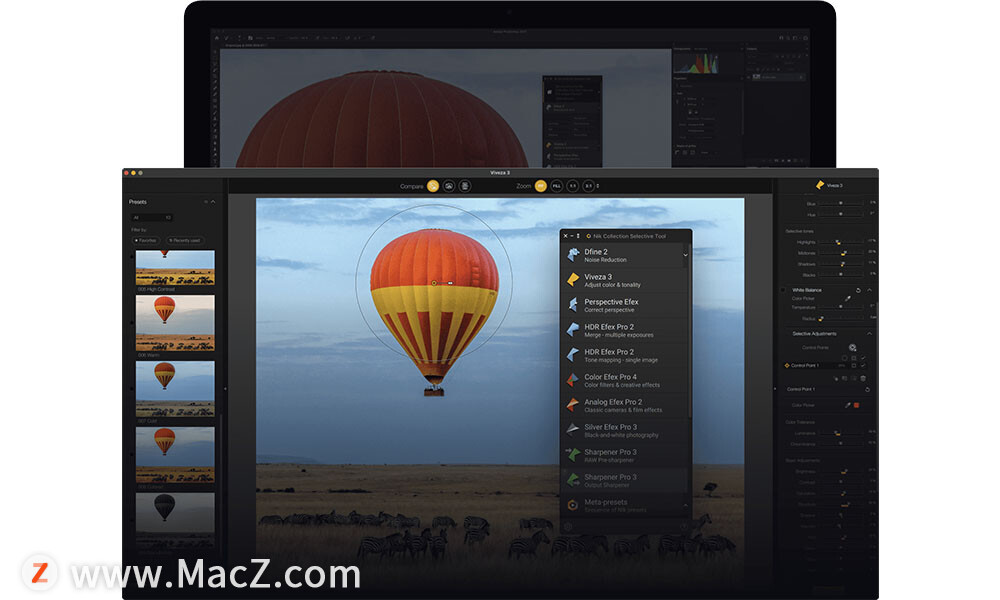This screenshot has width=1000, height=600.
Task: Switch to split preview compare mode
Action: (x=449, y=186)
